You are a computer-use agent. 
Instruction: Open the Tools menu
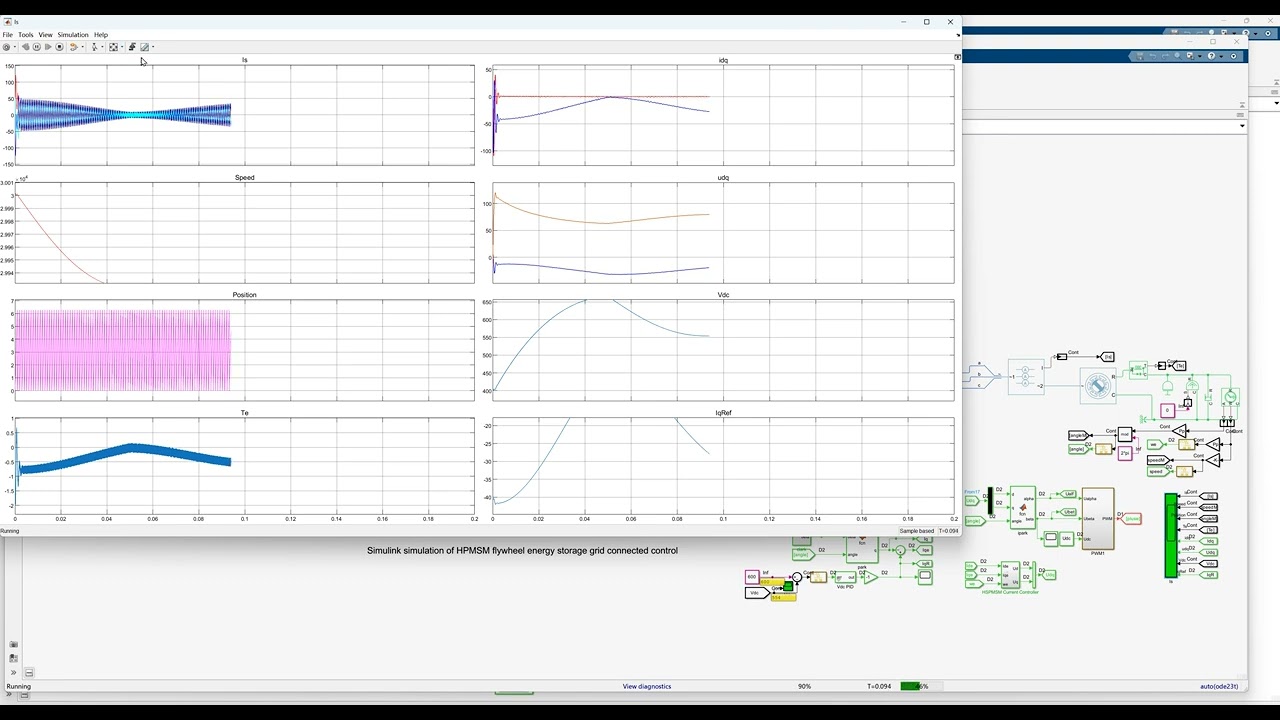26,35
